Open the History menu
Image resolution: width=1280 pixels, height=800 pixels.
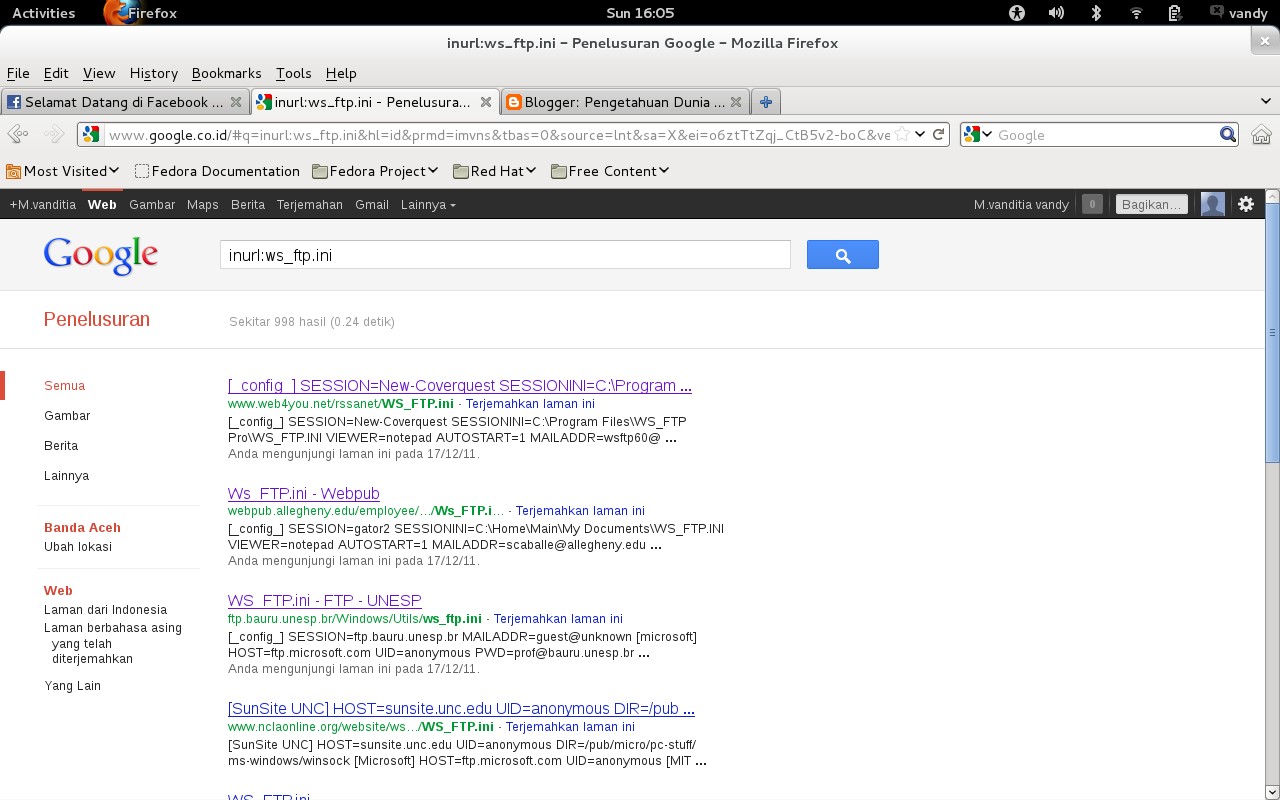point(154,73)
